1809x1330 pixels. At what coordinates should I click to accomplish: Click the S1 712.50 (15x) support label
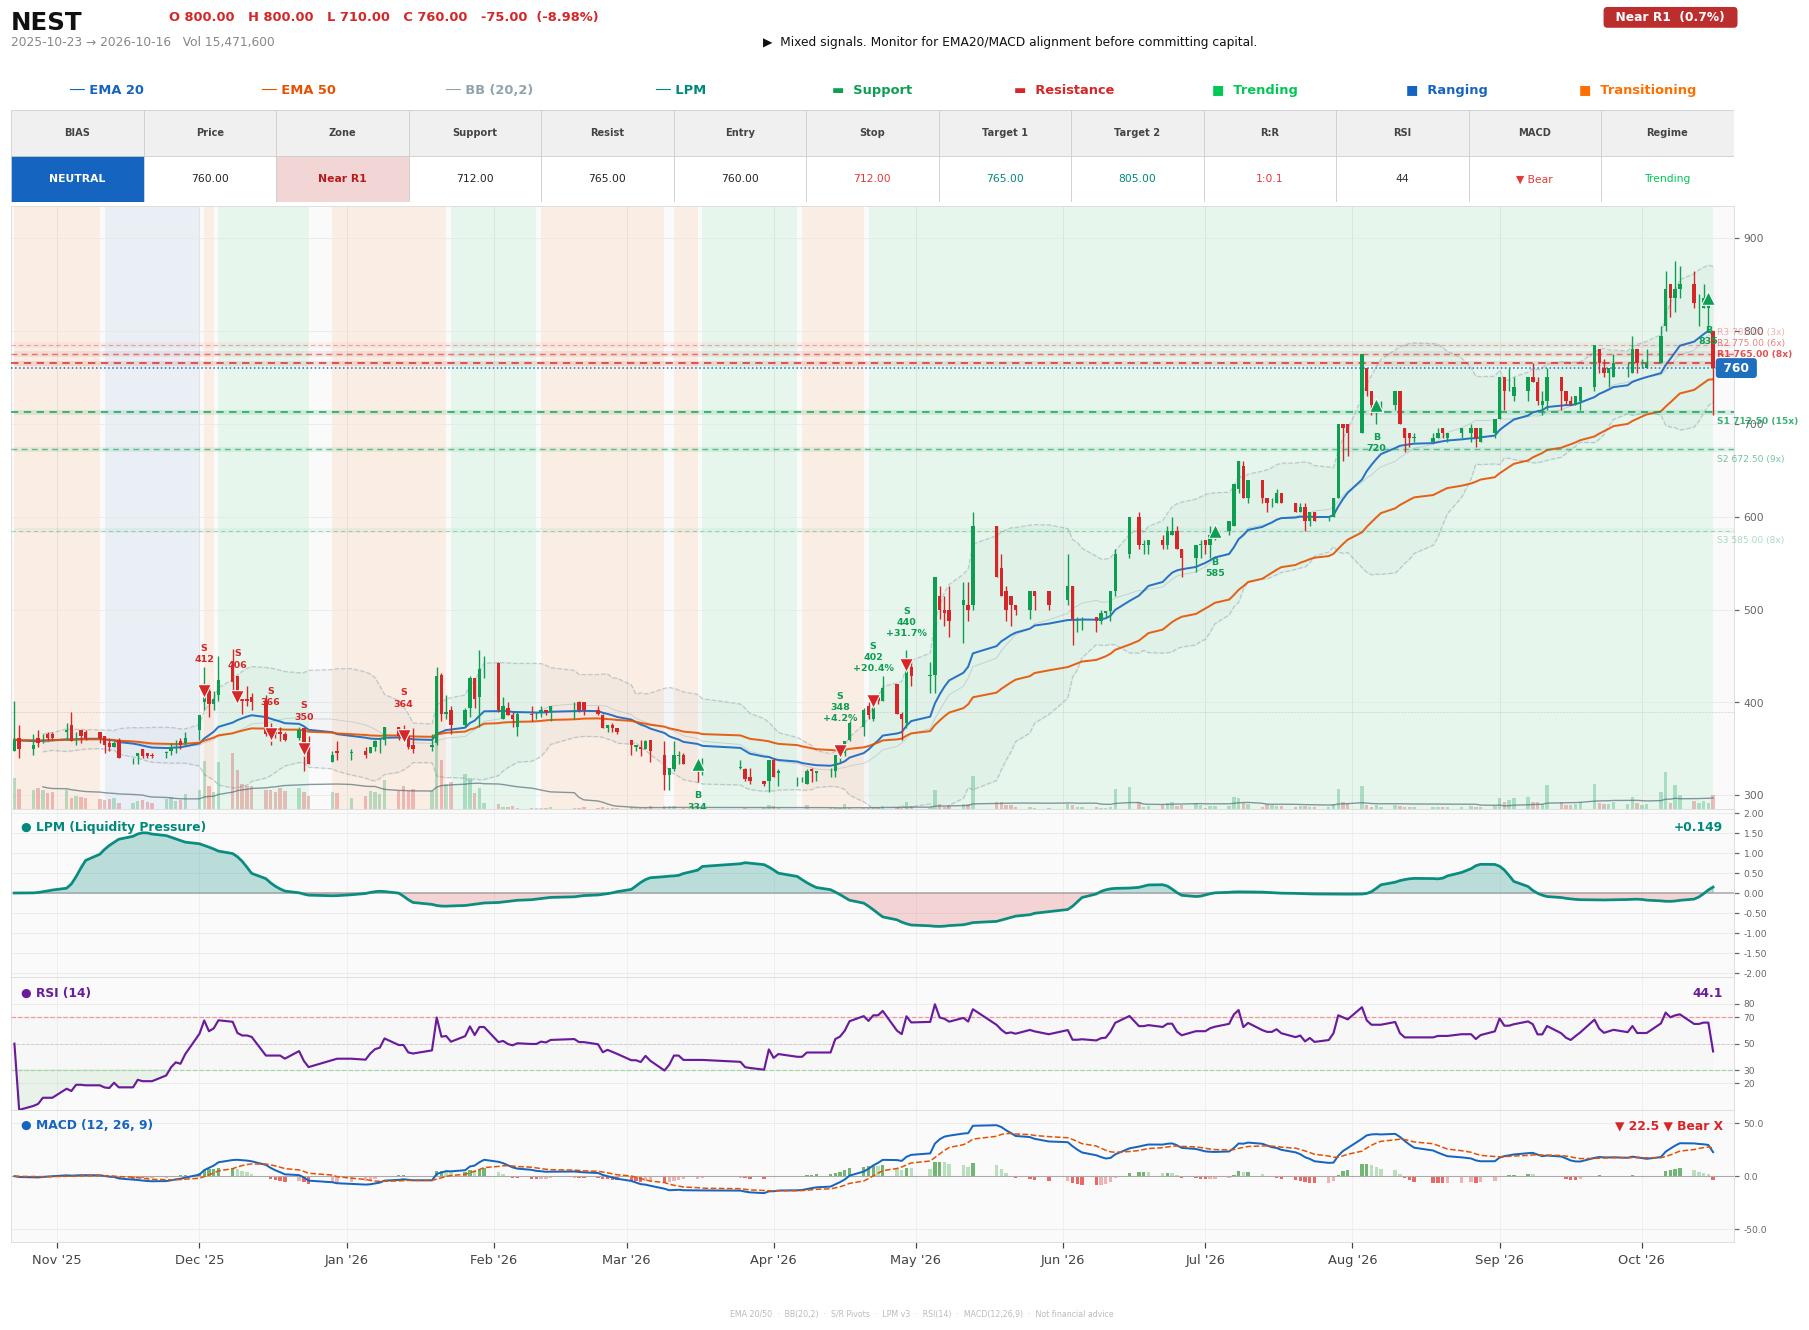1757,422
